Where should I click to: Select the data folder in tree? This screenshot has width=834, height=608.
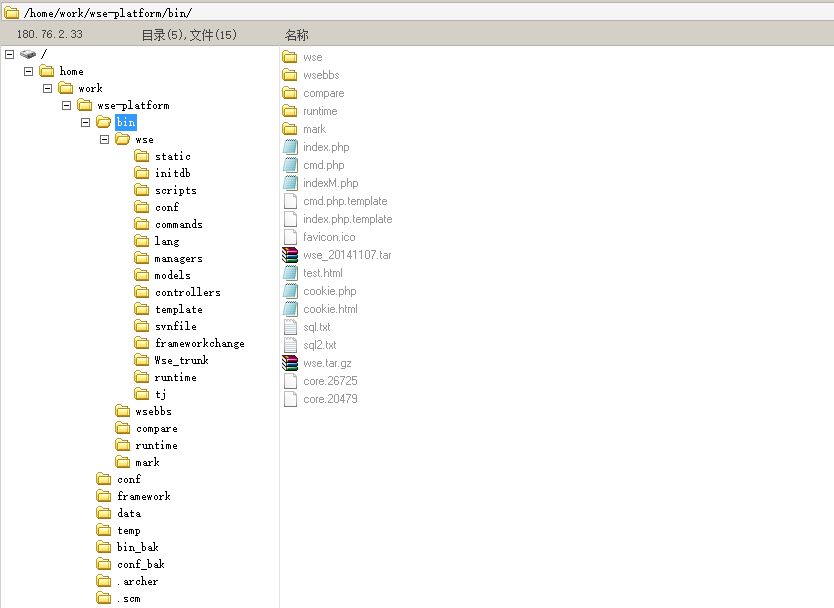pyautogui.click(x=129, y=513)
